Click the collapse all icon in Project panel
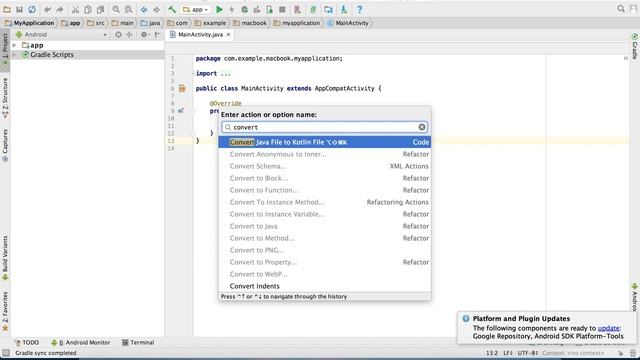This screenshot has width=640, height=360. pyautogui.click(x=129, y=35)
